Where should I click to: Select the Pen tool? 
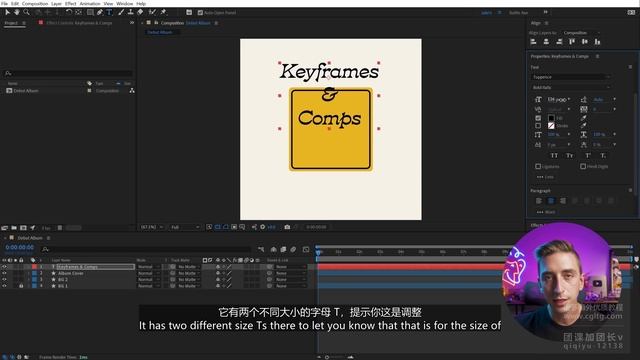coord(100,12)
